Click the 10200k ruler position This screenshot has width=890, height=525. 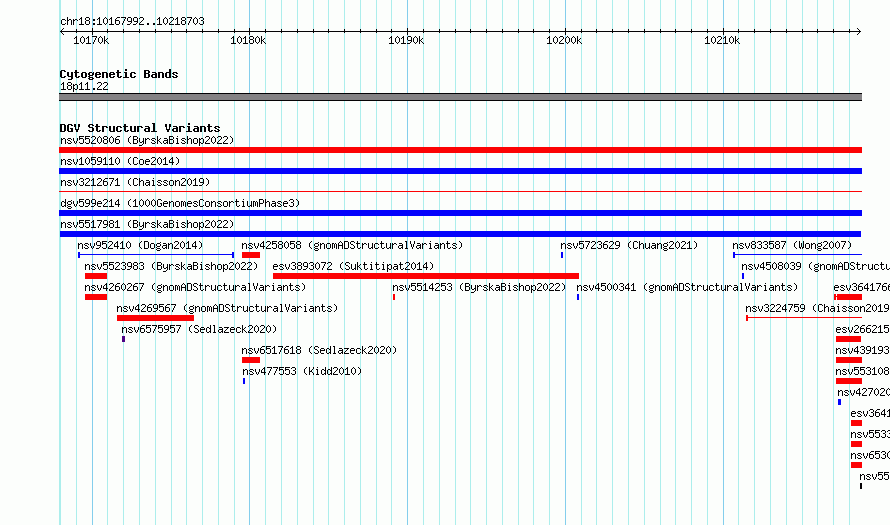(564, 40)
